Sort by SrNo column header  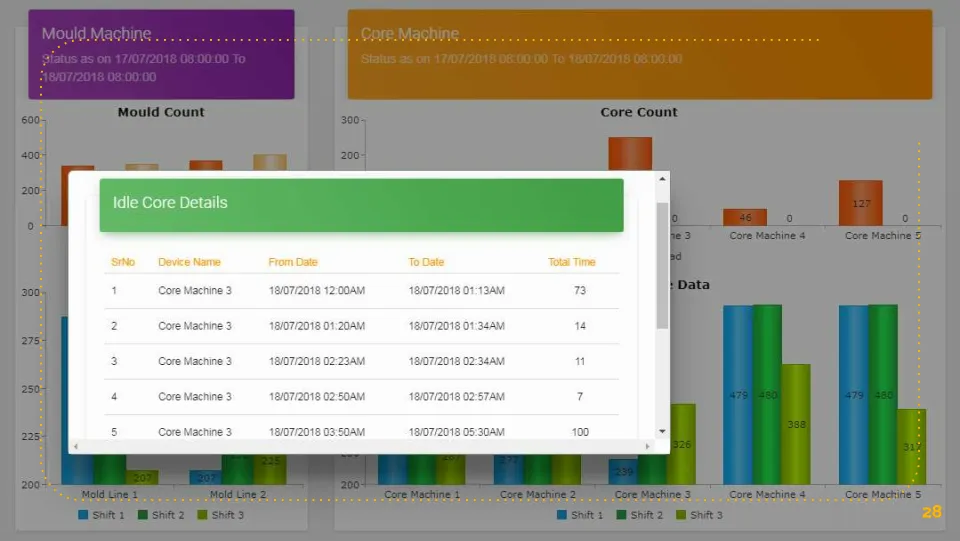[x=123, y=262]
